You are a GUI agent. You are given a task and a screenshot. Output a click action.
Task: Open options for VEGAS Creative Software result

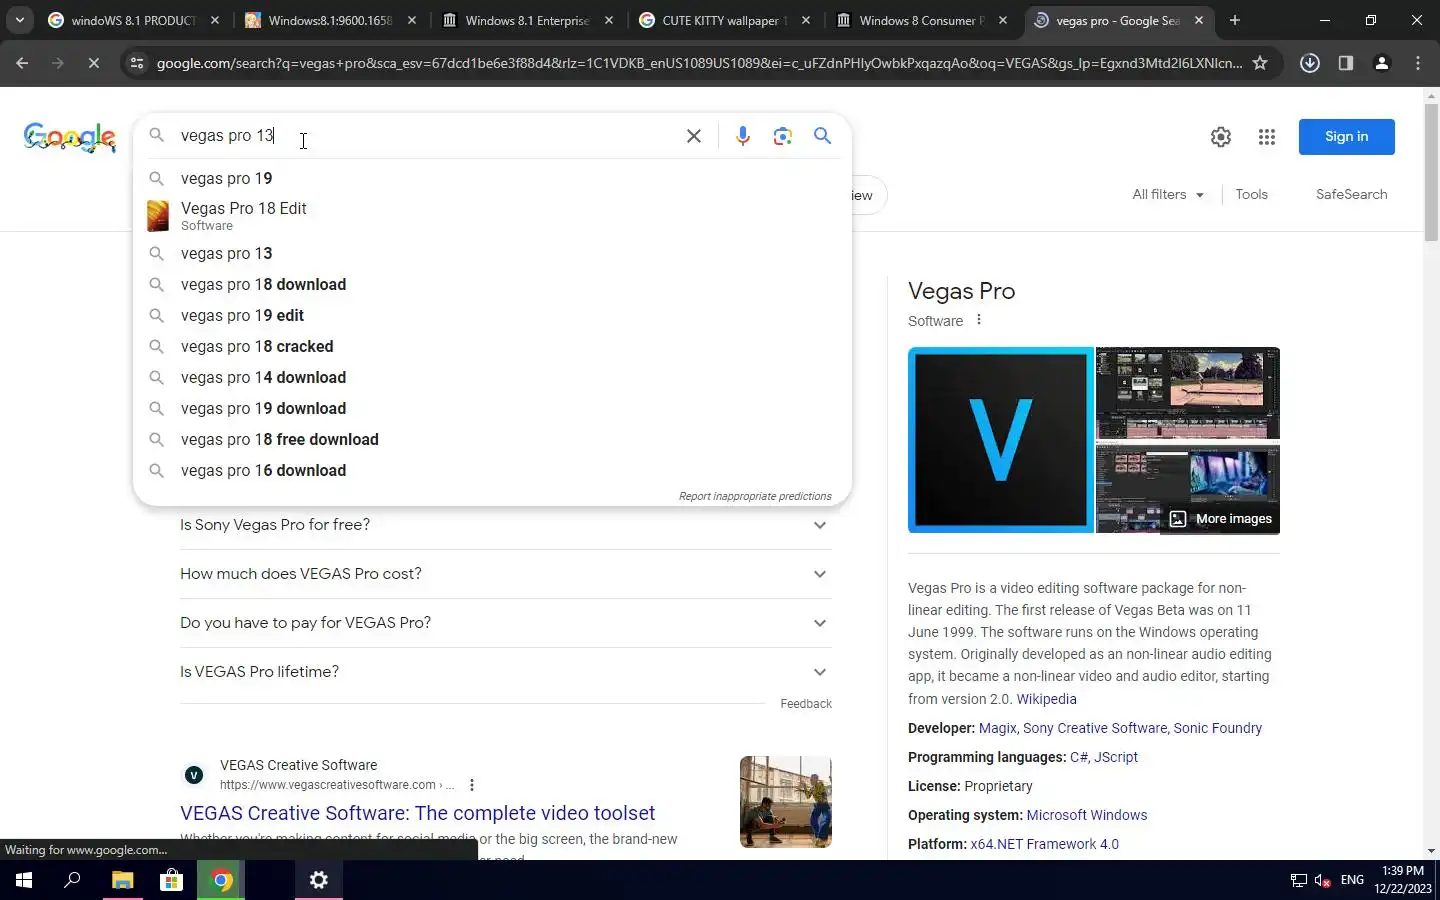pyautogui.click(x=472, y=785)
